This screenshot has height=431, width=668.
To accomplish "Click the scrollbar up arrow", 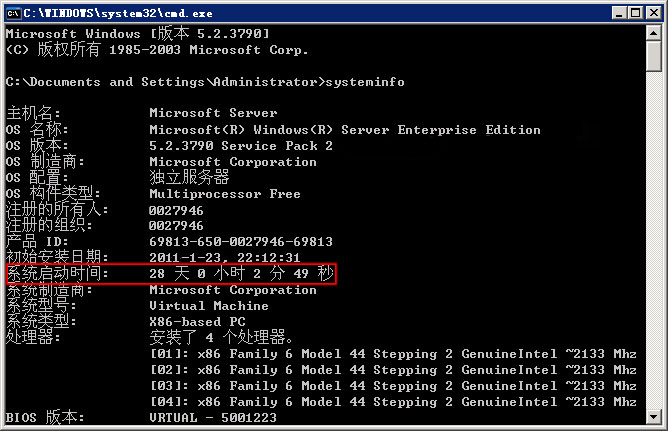I will [654, 32].
